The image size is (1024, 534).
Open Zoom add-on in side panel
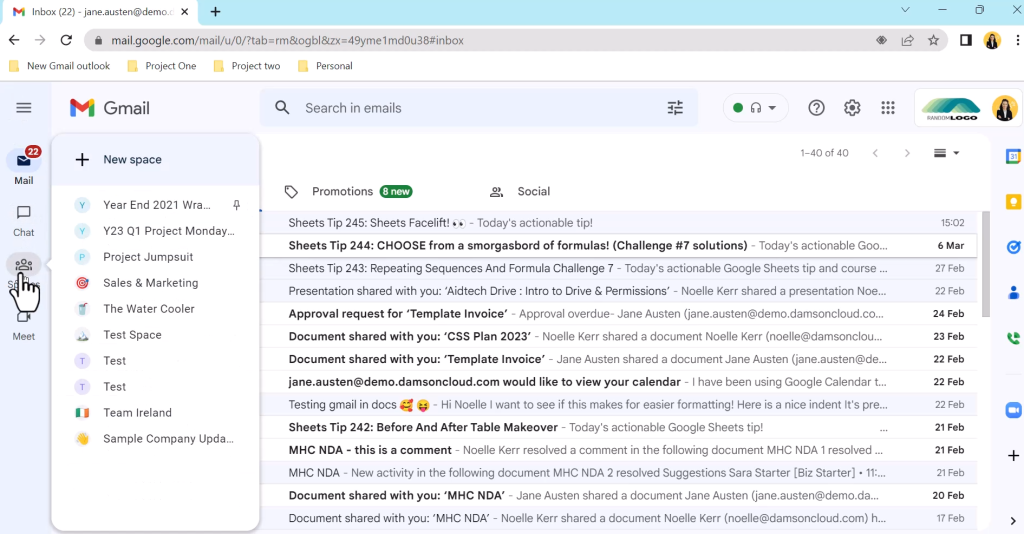tap(1013, 410)
